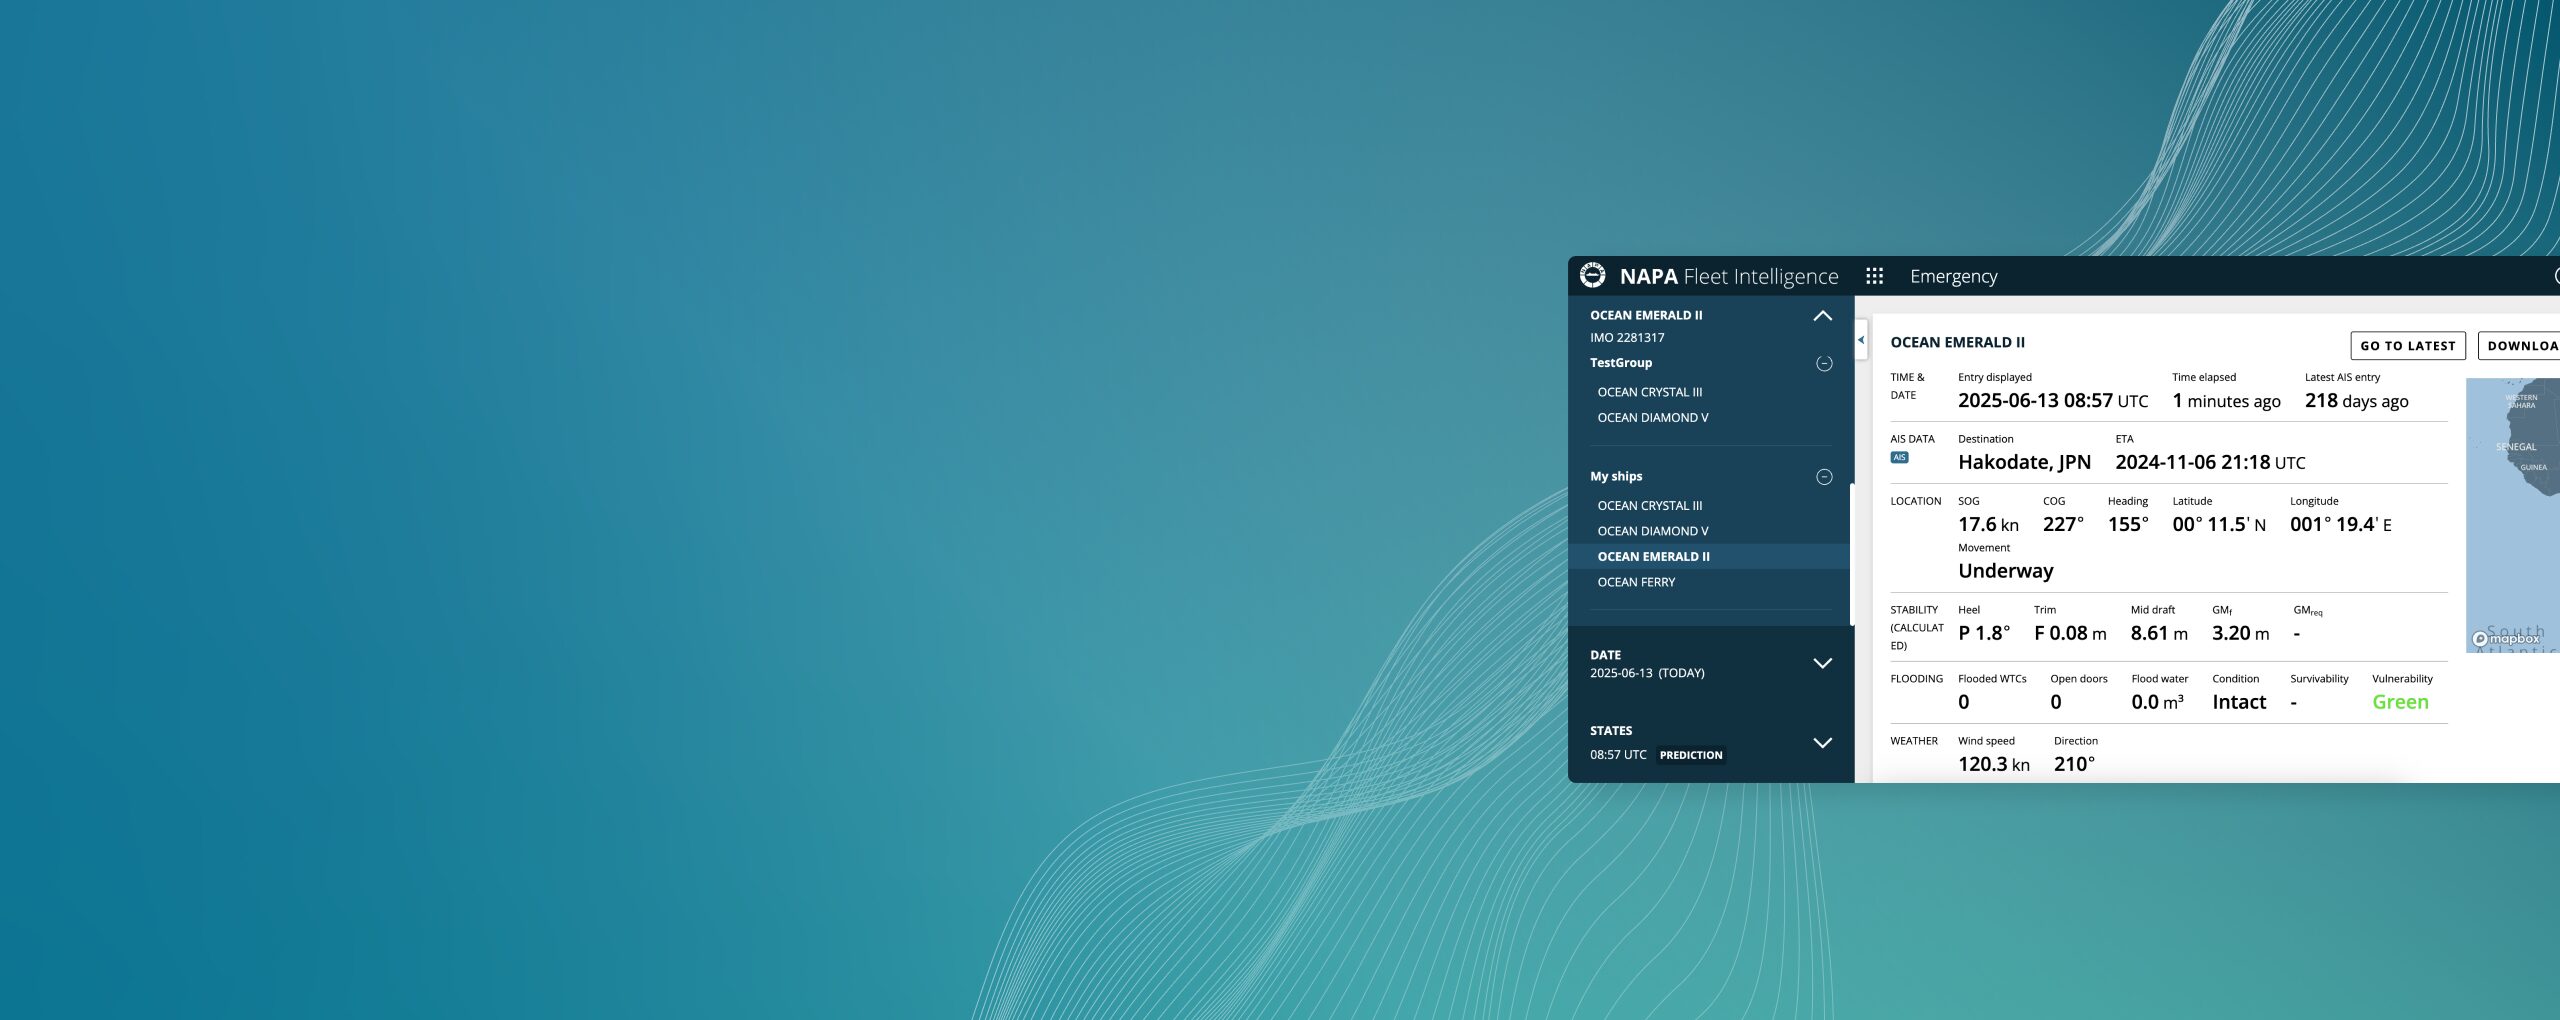This screenshot has height=1020, width=2560.
Task: Click the '1 minutes ago' time elapsed value
Action: tap(2226, 401)
